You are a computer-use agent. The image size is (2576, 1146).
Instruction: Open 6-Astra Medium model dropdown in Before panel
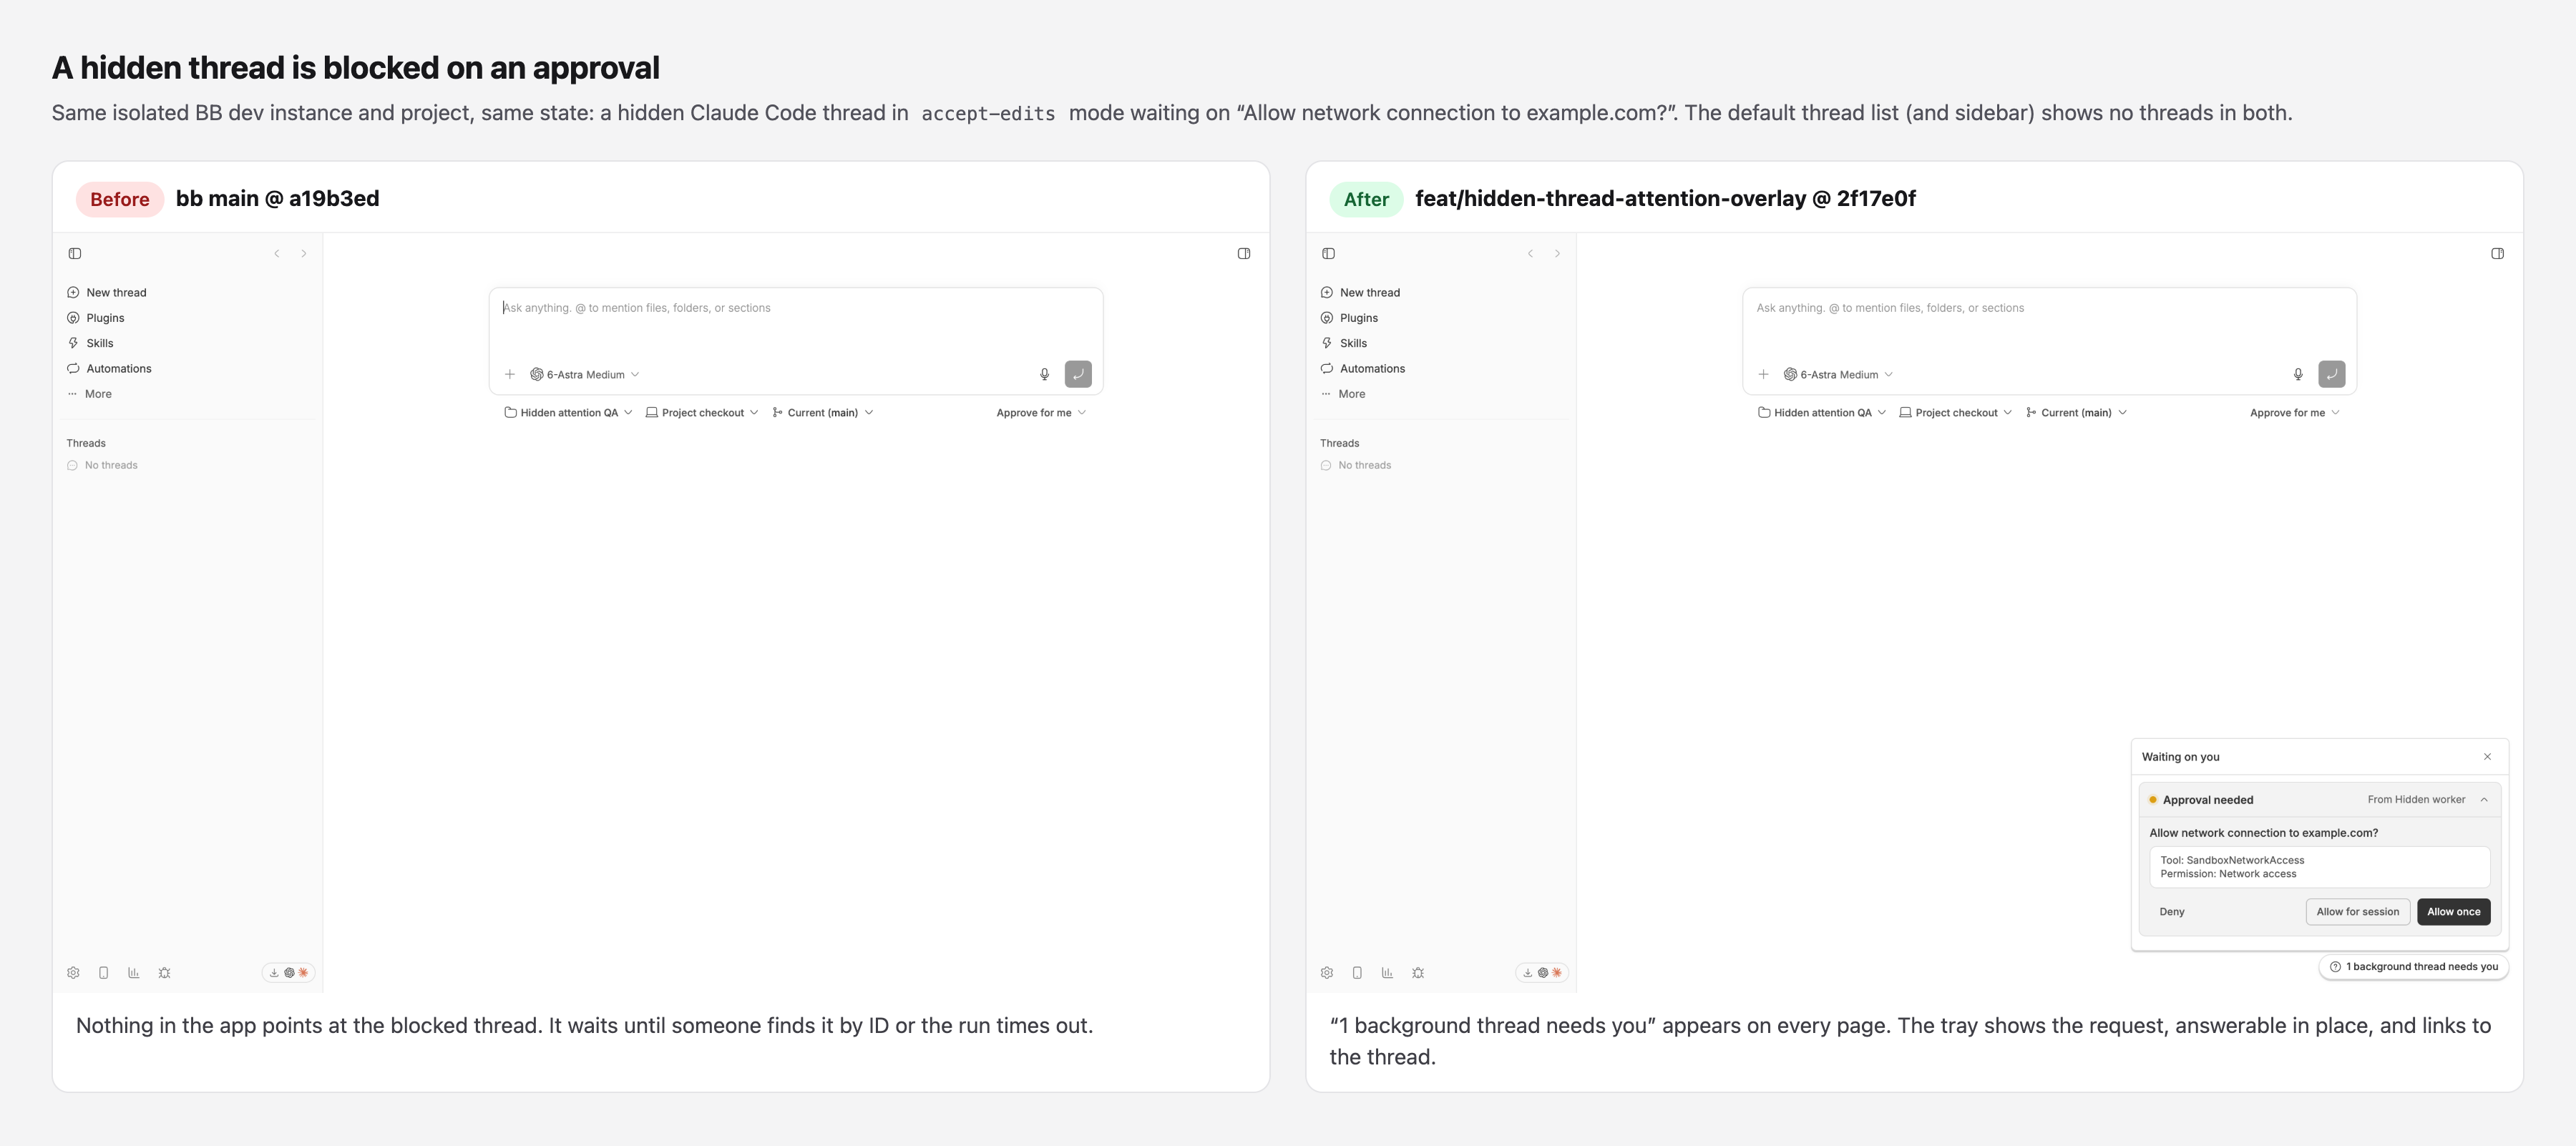pos(585,374)
